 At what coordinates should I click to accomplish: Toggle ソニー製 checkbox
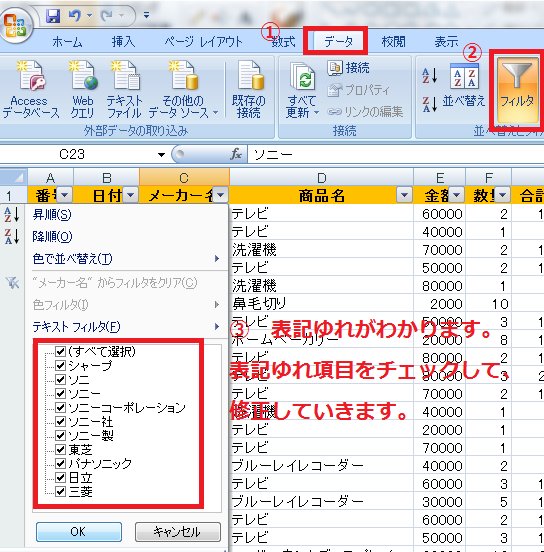[61, 435]
